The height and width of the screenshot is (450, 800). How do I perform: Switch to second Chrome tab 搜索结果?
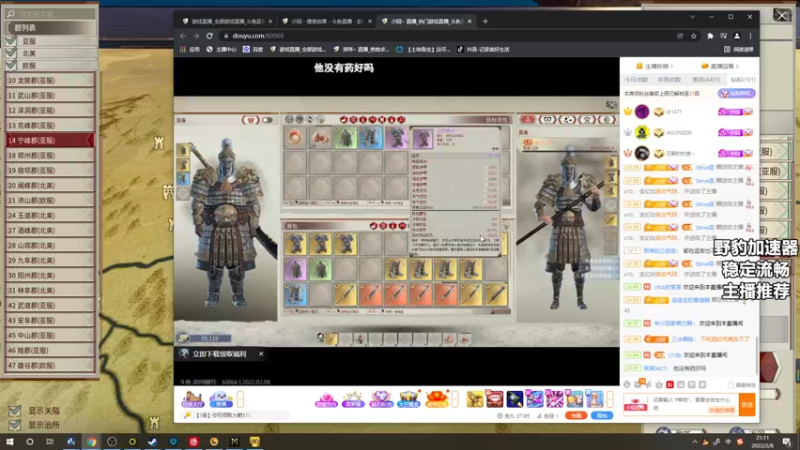coord(327,21)
